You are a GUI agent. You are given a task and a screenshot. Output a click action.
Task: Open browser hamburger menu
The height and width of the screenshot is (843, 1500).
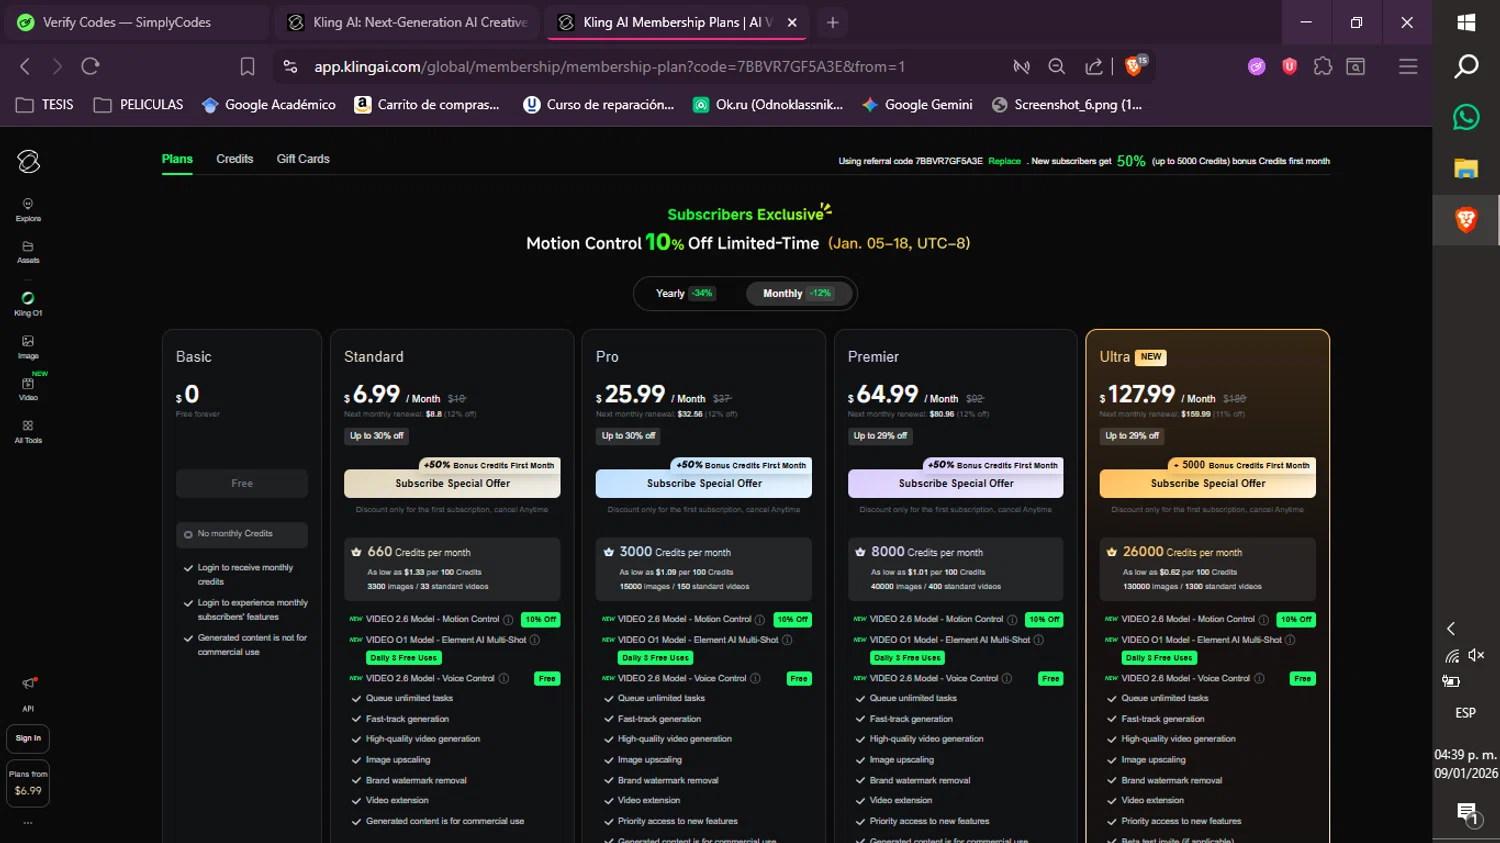click(1408, 66)
